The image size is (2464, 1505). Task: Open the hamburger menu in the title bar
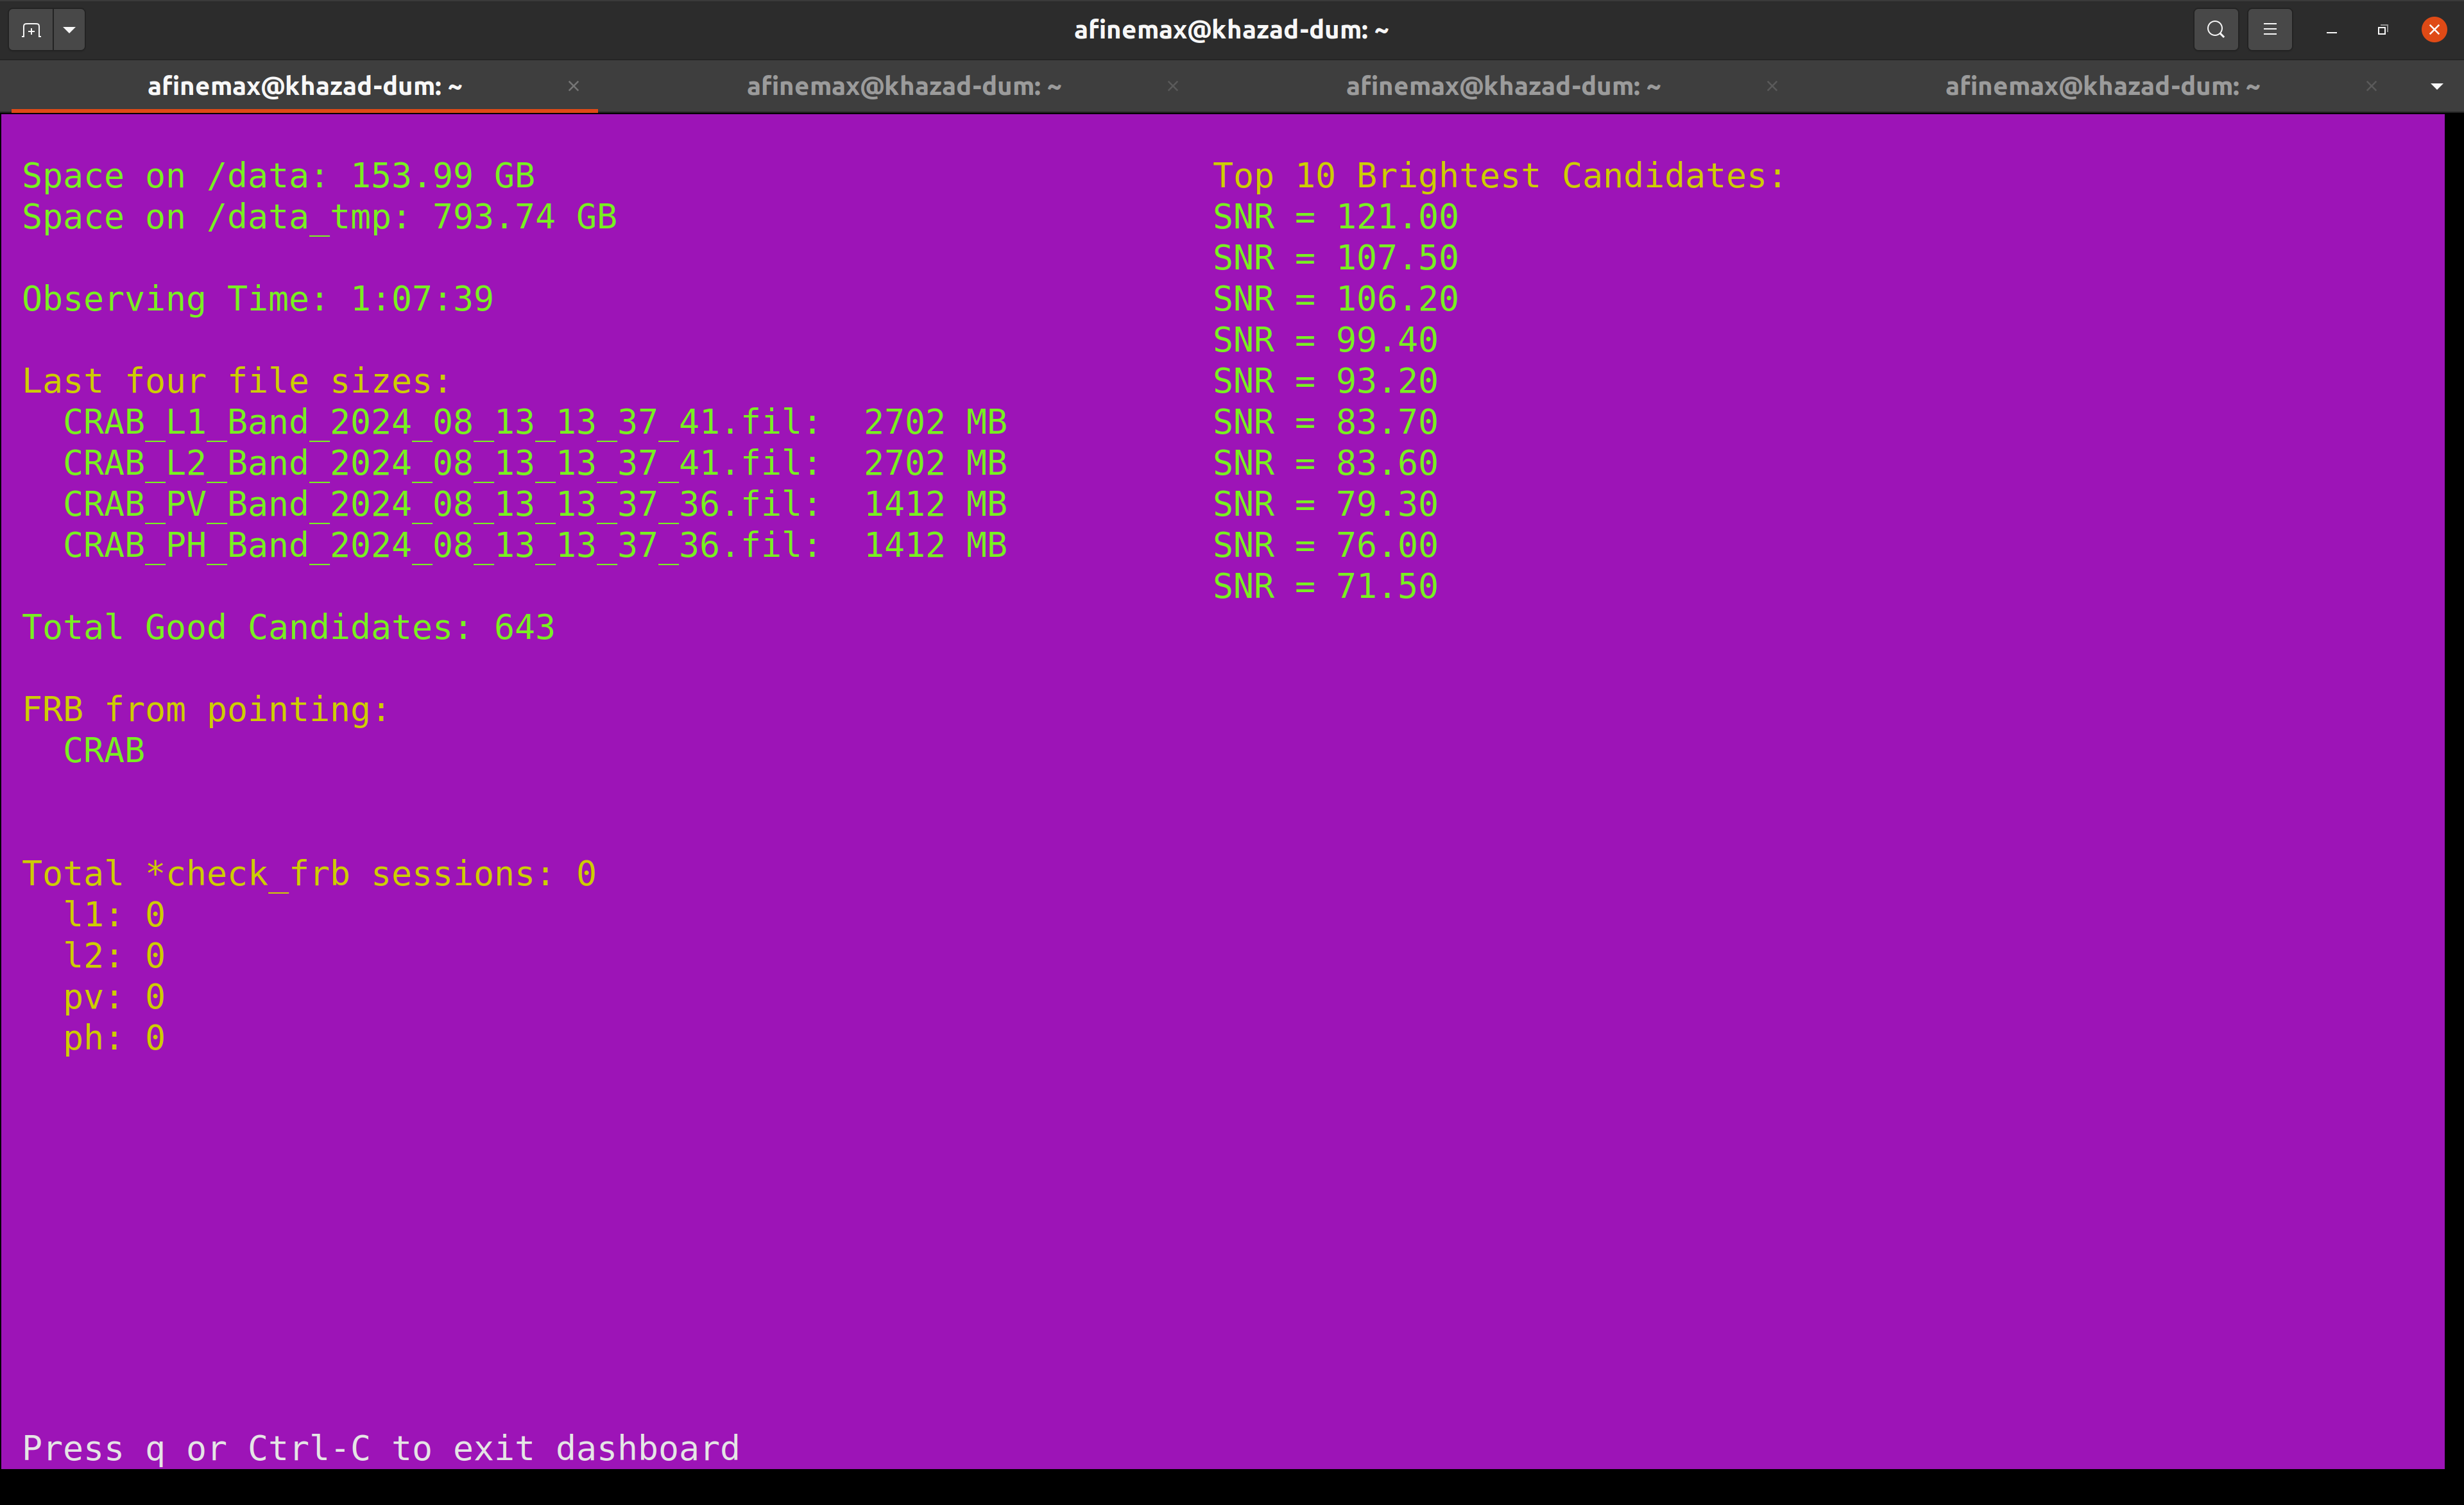(2270, 30)
